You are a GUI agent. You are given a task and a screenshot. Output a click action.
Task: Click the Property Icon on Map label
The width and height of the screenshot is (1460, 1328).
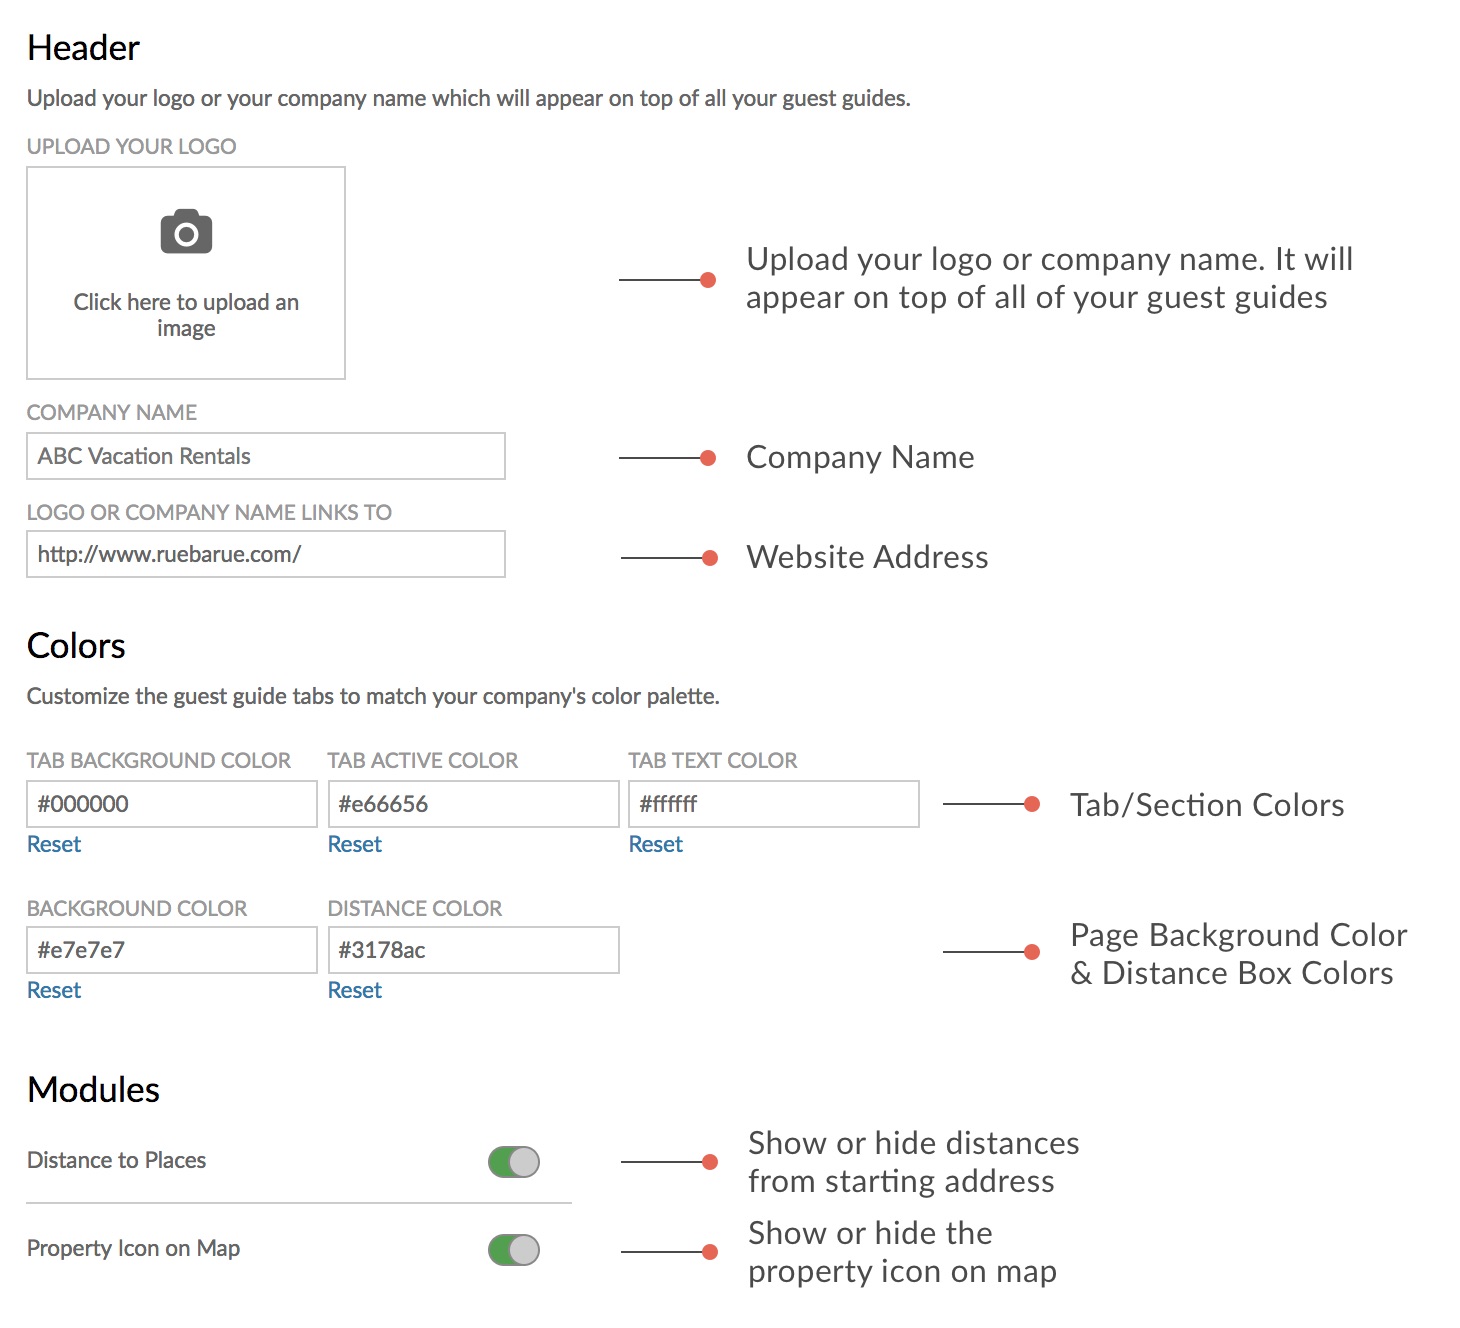click(133, 1248)
